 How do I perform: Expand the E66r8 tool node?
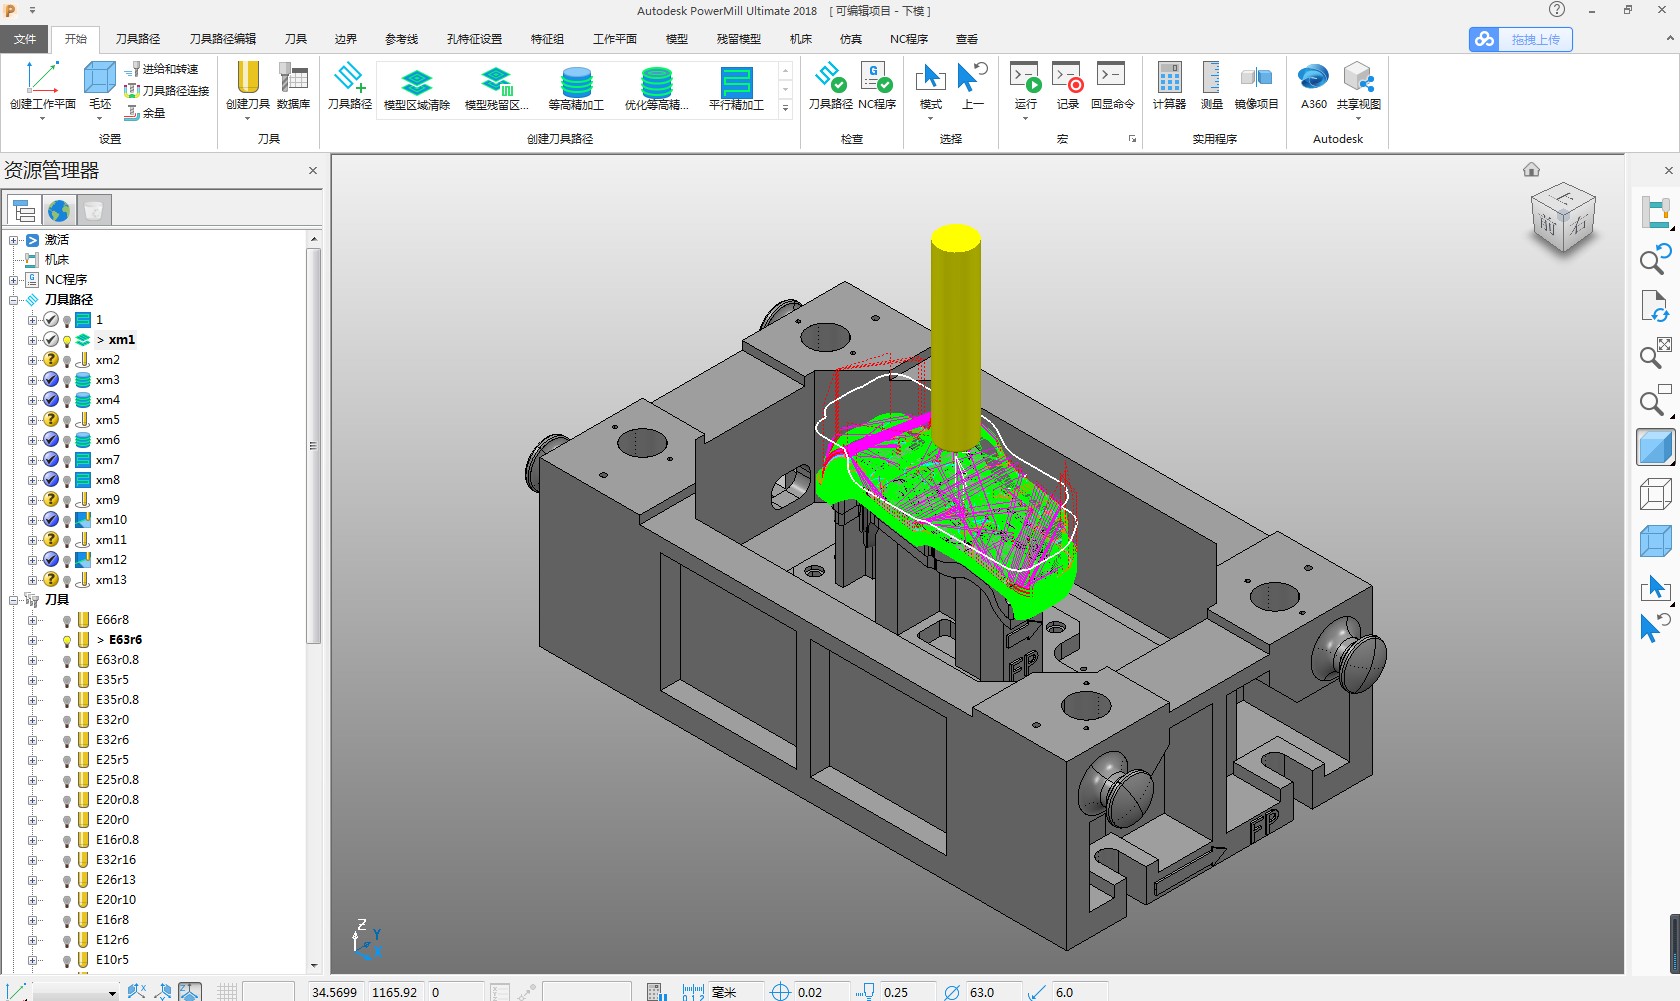click(x=32, y=620)
